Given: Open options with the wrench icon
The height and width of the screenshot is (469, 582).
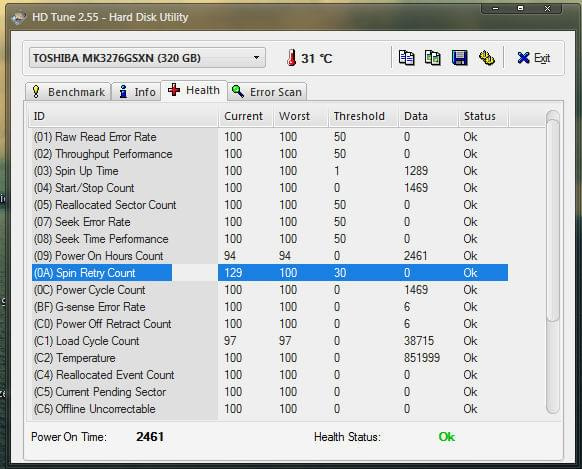Looking at the screenshot, I should coord(486,58).
